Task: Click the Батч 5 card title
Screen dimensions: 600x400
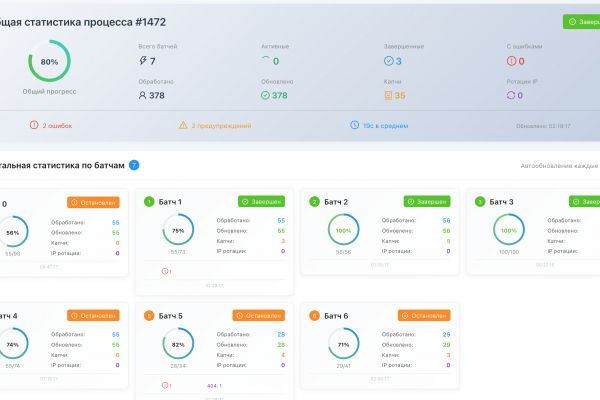Action: point(170,316)
